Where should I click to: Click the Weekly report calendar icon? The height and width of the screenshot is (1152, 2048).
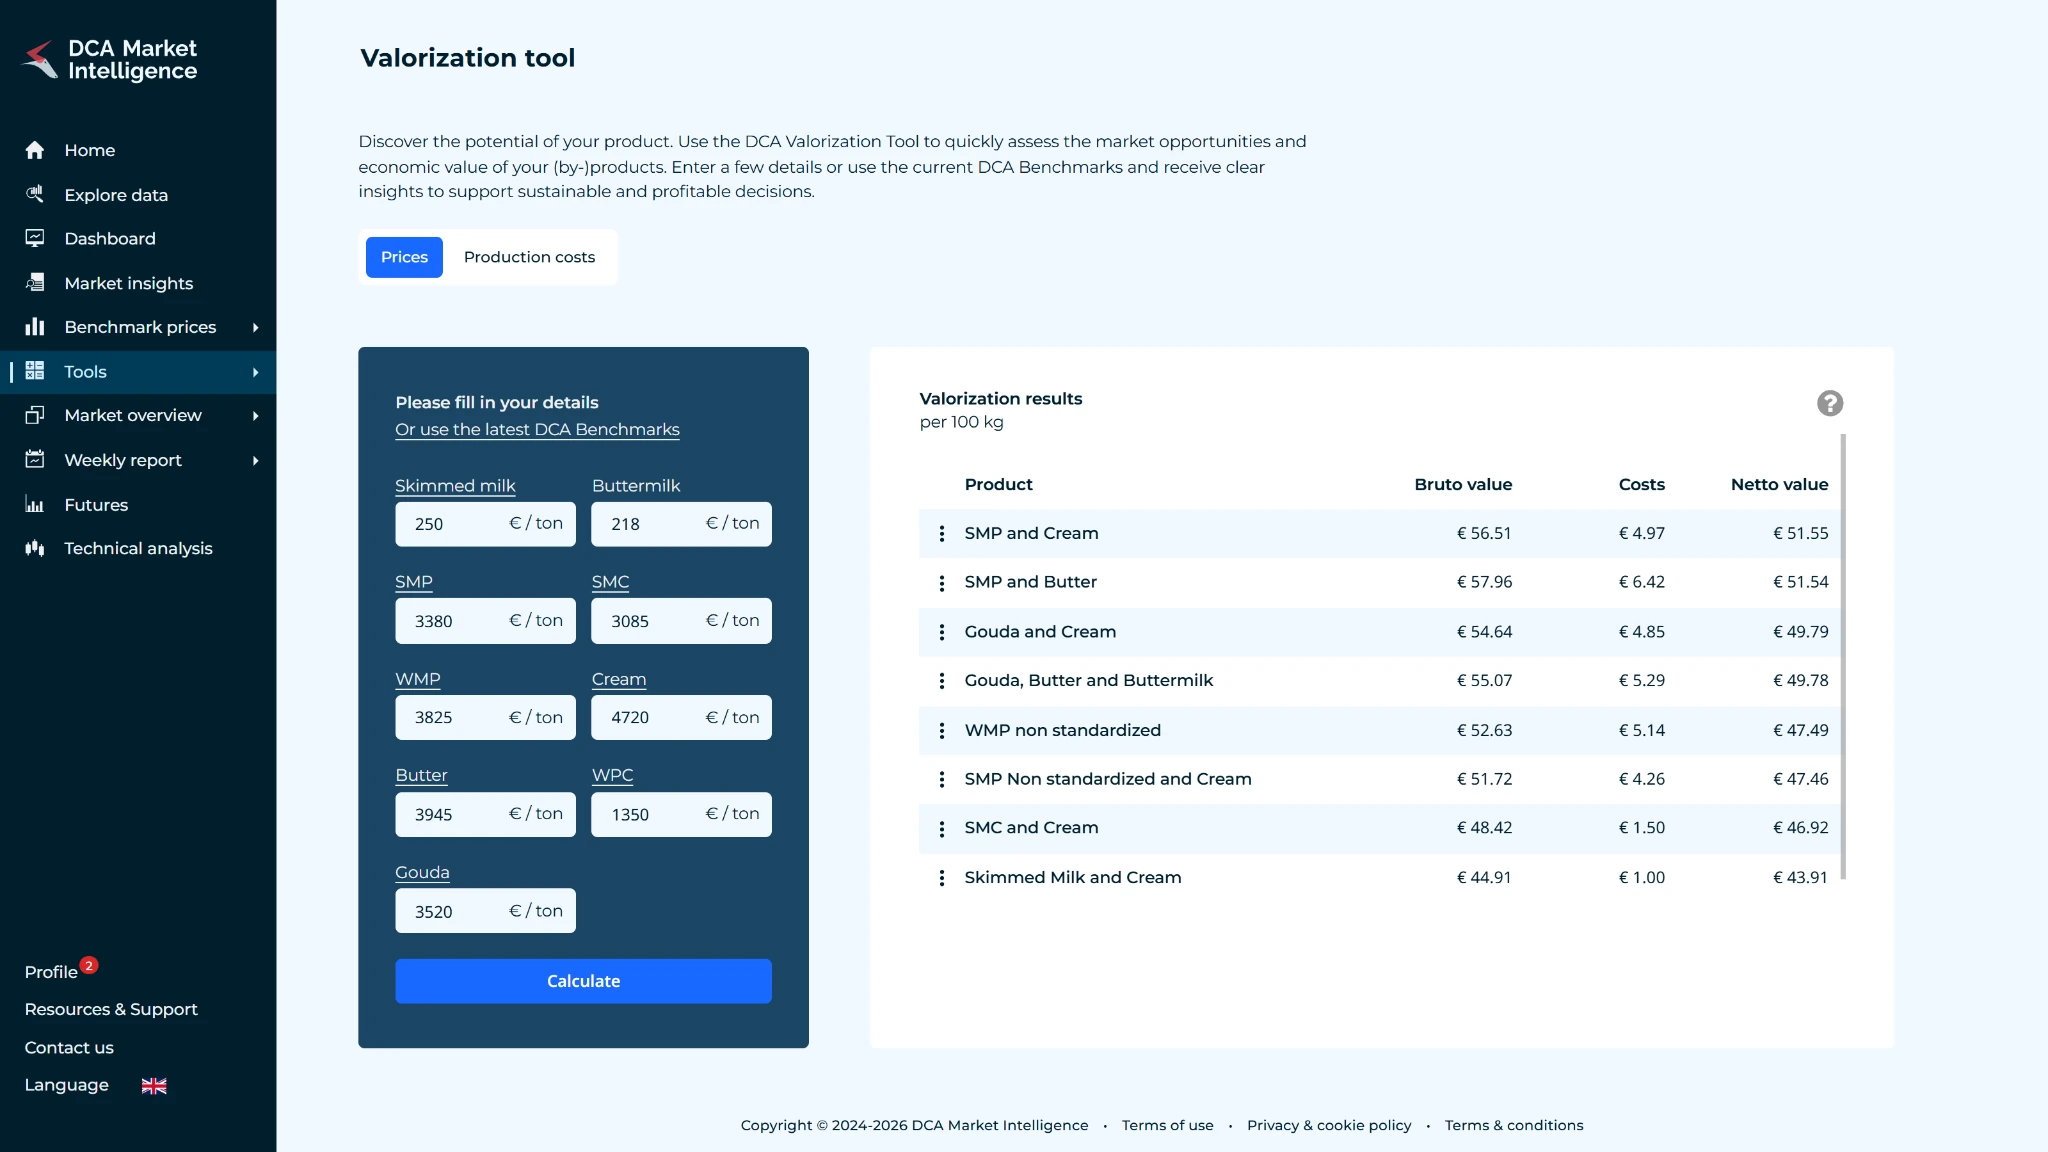coord(35,459)
